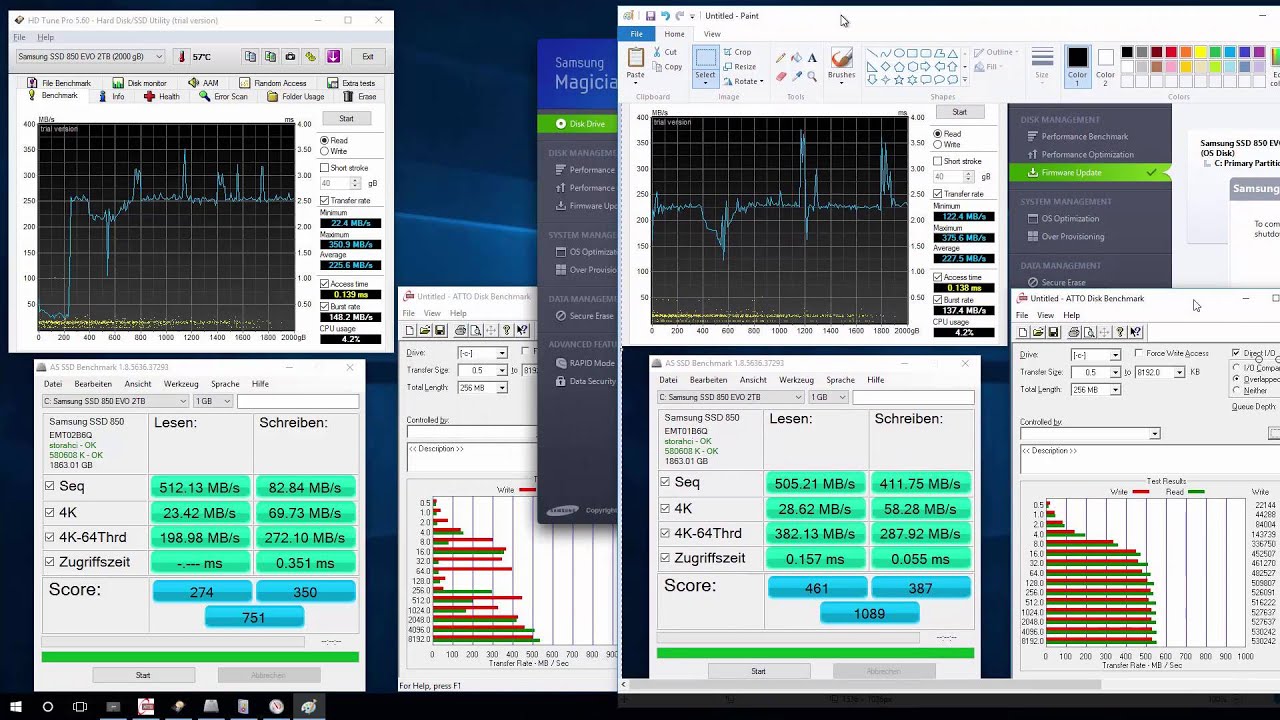Image resolution: width=1280 pixels, height=720 pixels.
Task: Open the Random Access tab in HD Tune Pro
Action: [273, 83]
